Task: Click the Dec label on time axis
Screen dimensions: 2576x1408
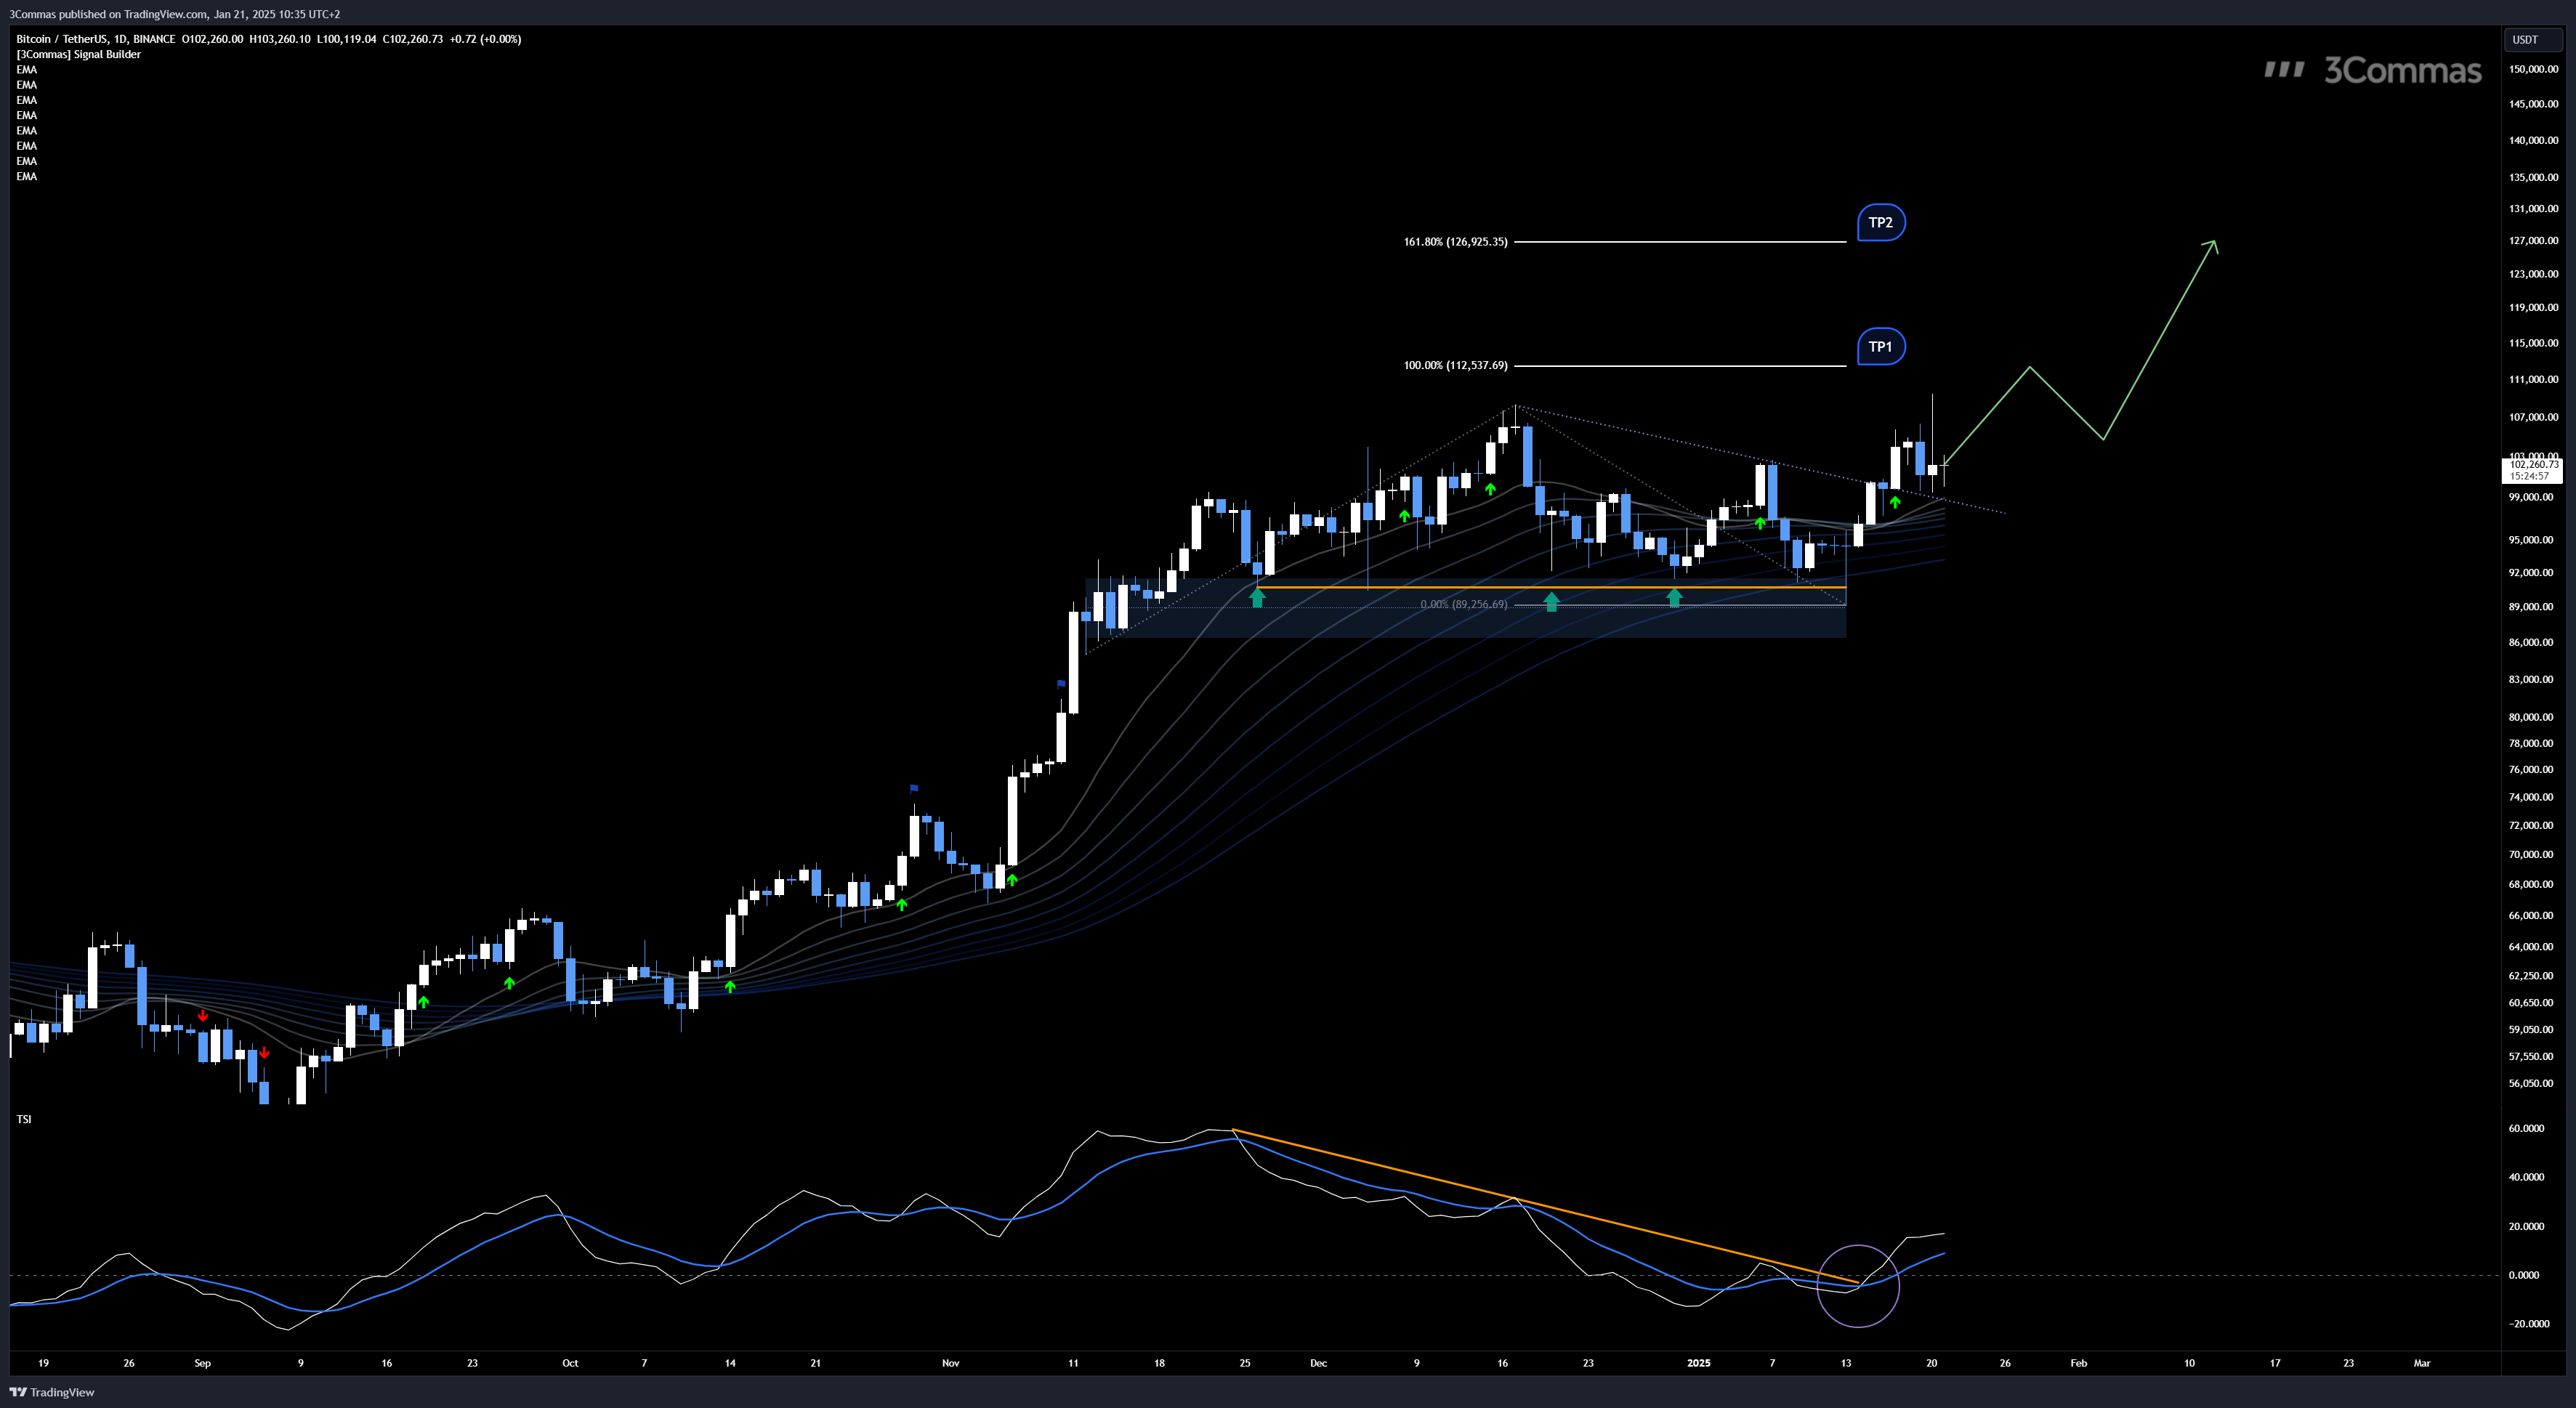Action: (1318, 1363)
